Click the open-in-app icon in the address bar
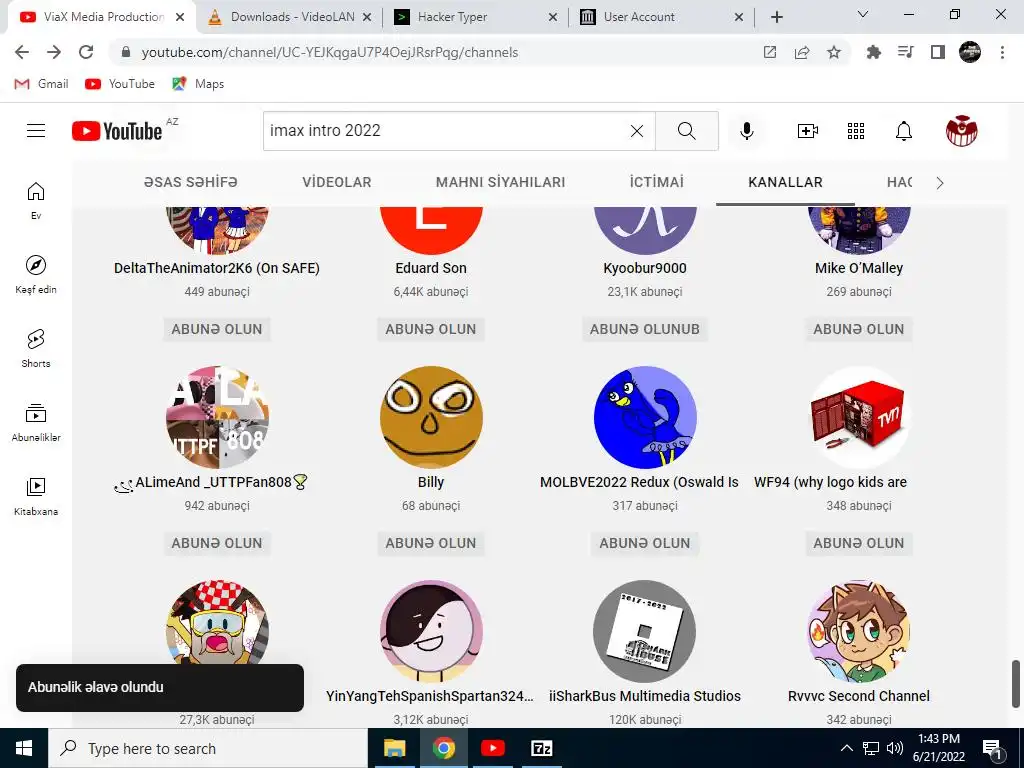Screen dimensions: 1024x768 [x=770, y=52]
